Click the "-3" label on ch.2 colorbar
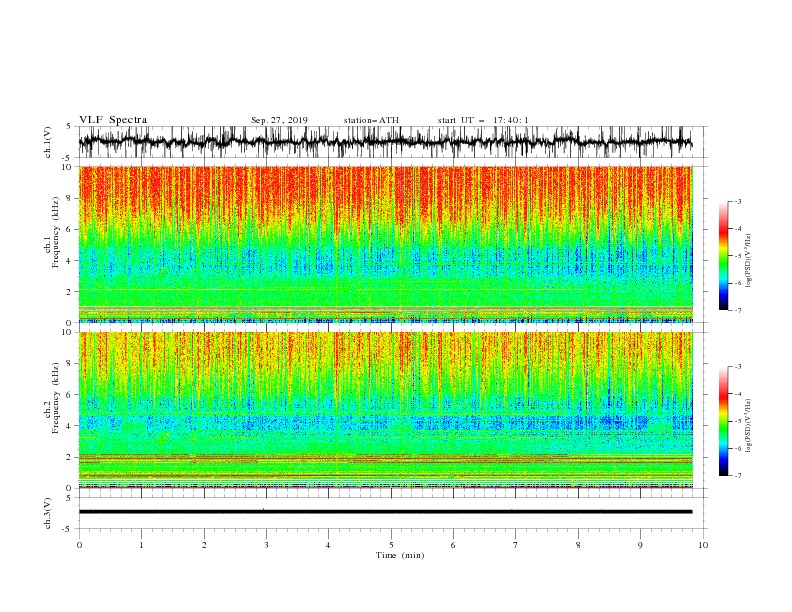The height and width of the screenshot is (612, 792). (738, 367)
